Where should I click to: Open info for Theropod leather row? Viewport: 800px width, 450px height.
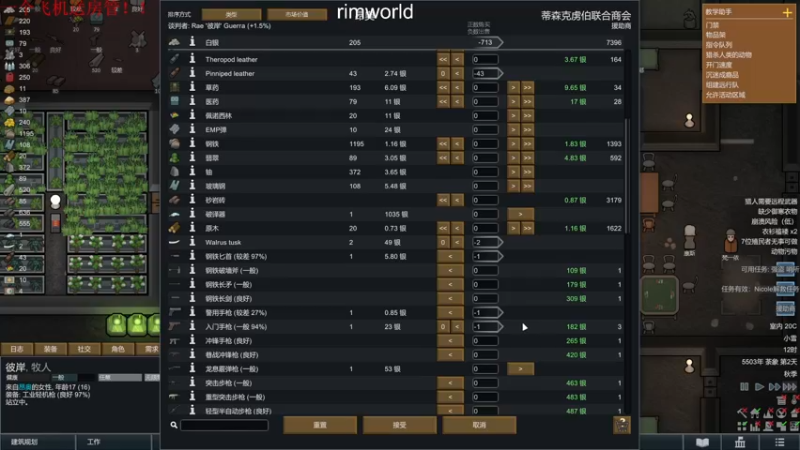[x=192, y=59]
